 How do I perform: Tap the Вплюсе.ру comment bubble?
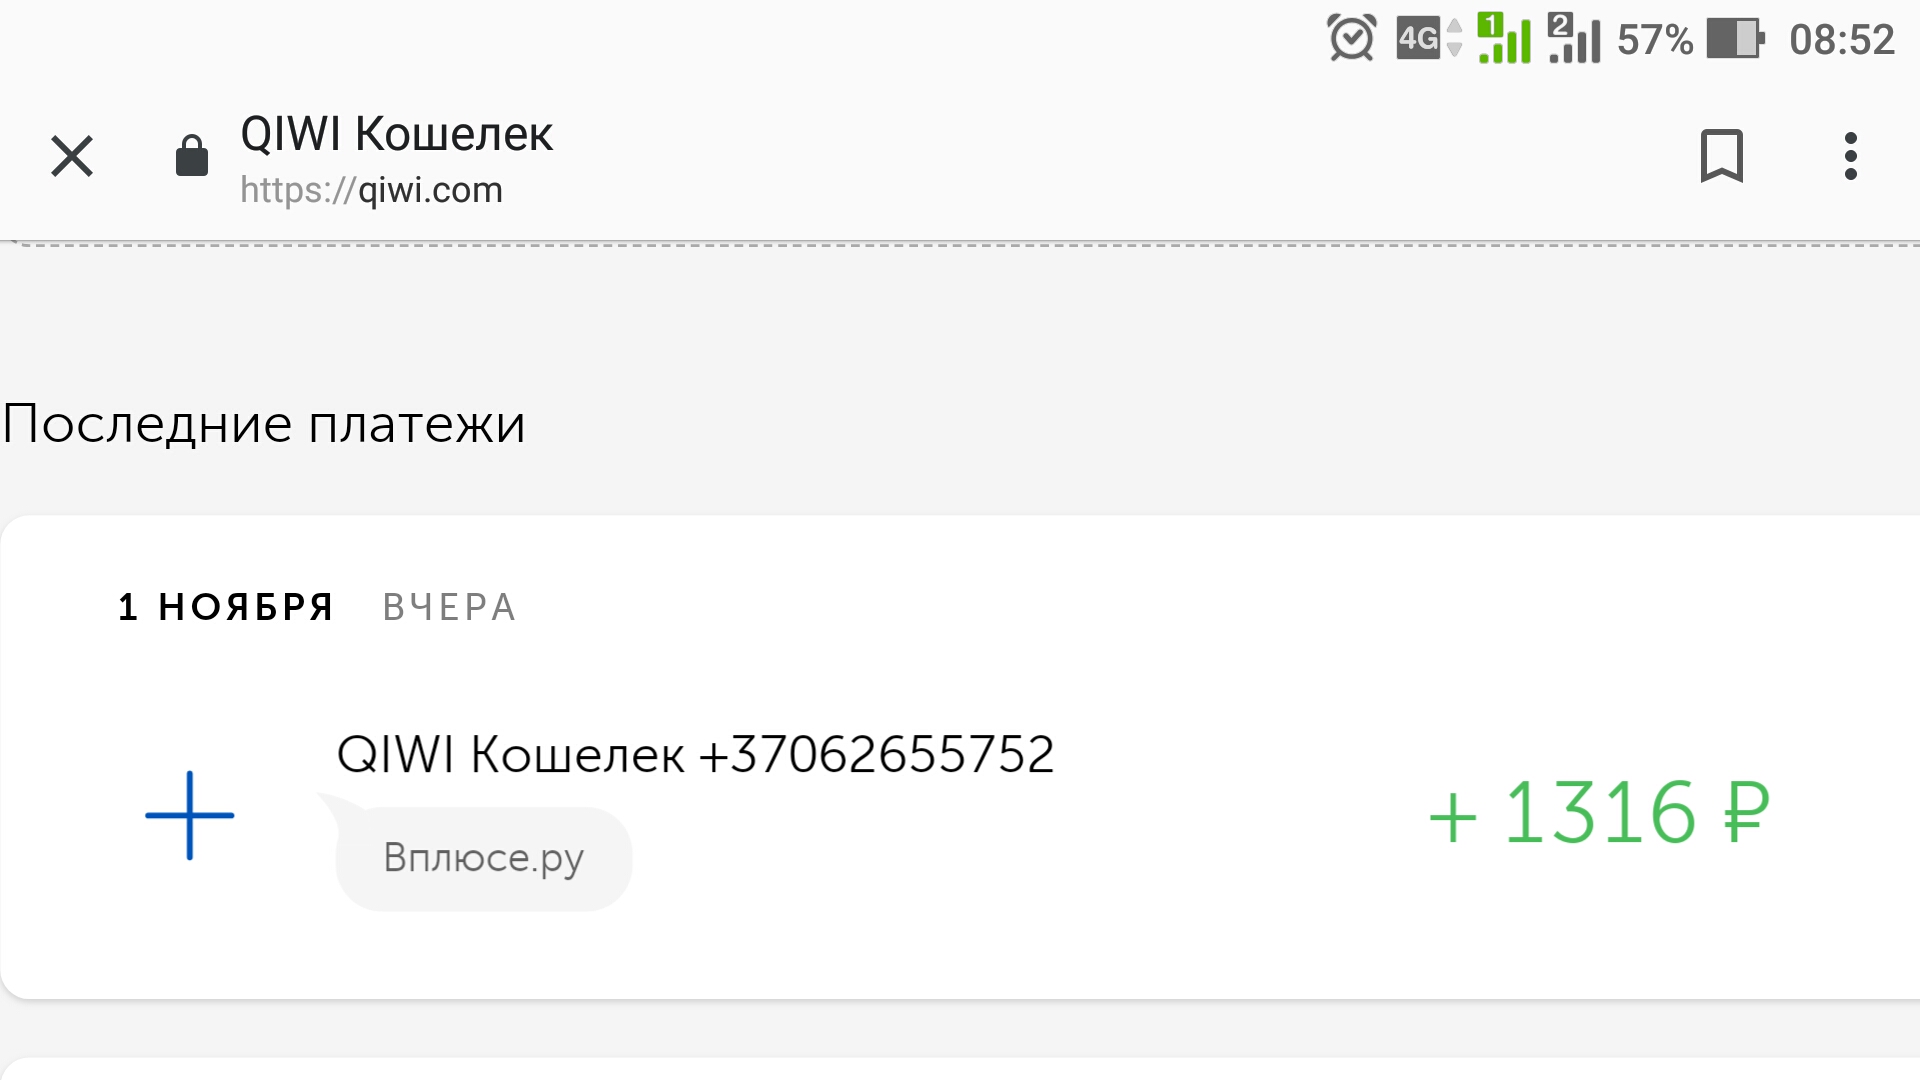point(483,858)
